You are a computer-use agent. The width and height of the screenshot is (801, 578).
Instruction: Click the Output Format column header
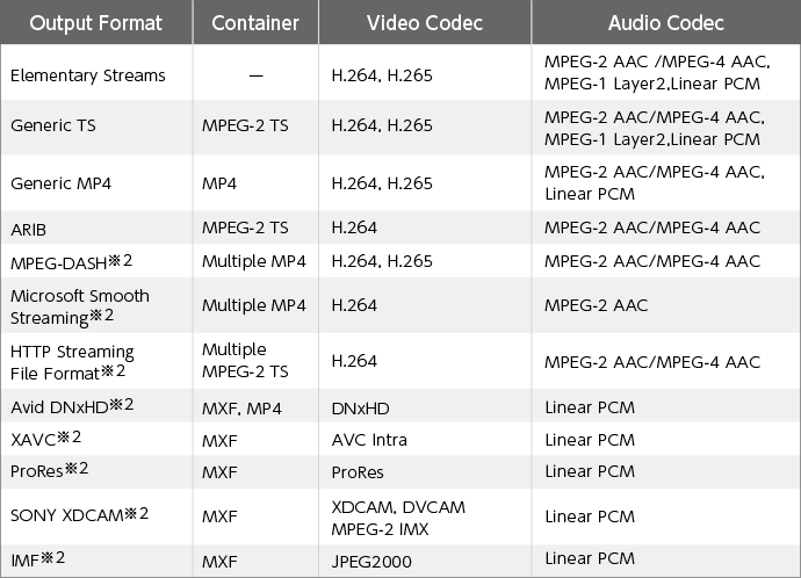[x=96, y=23]
